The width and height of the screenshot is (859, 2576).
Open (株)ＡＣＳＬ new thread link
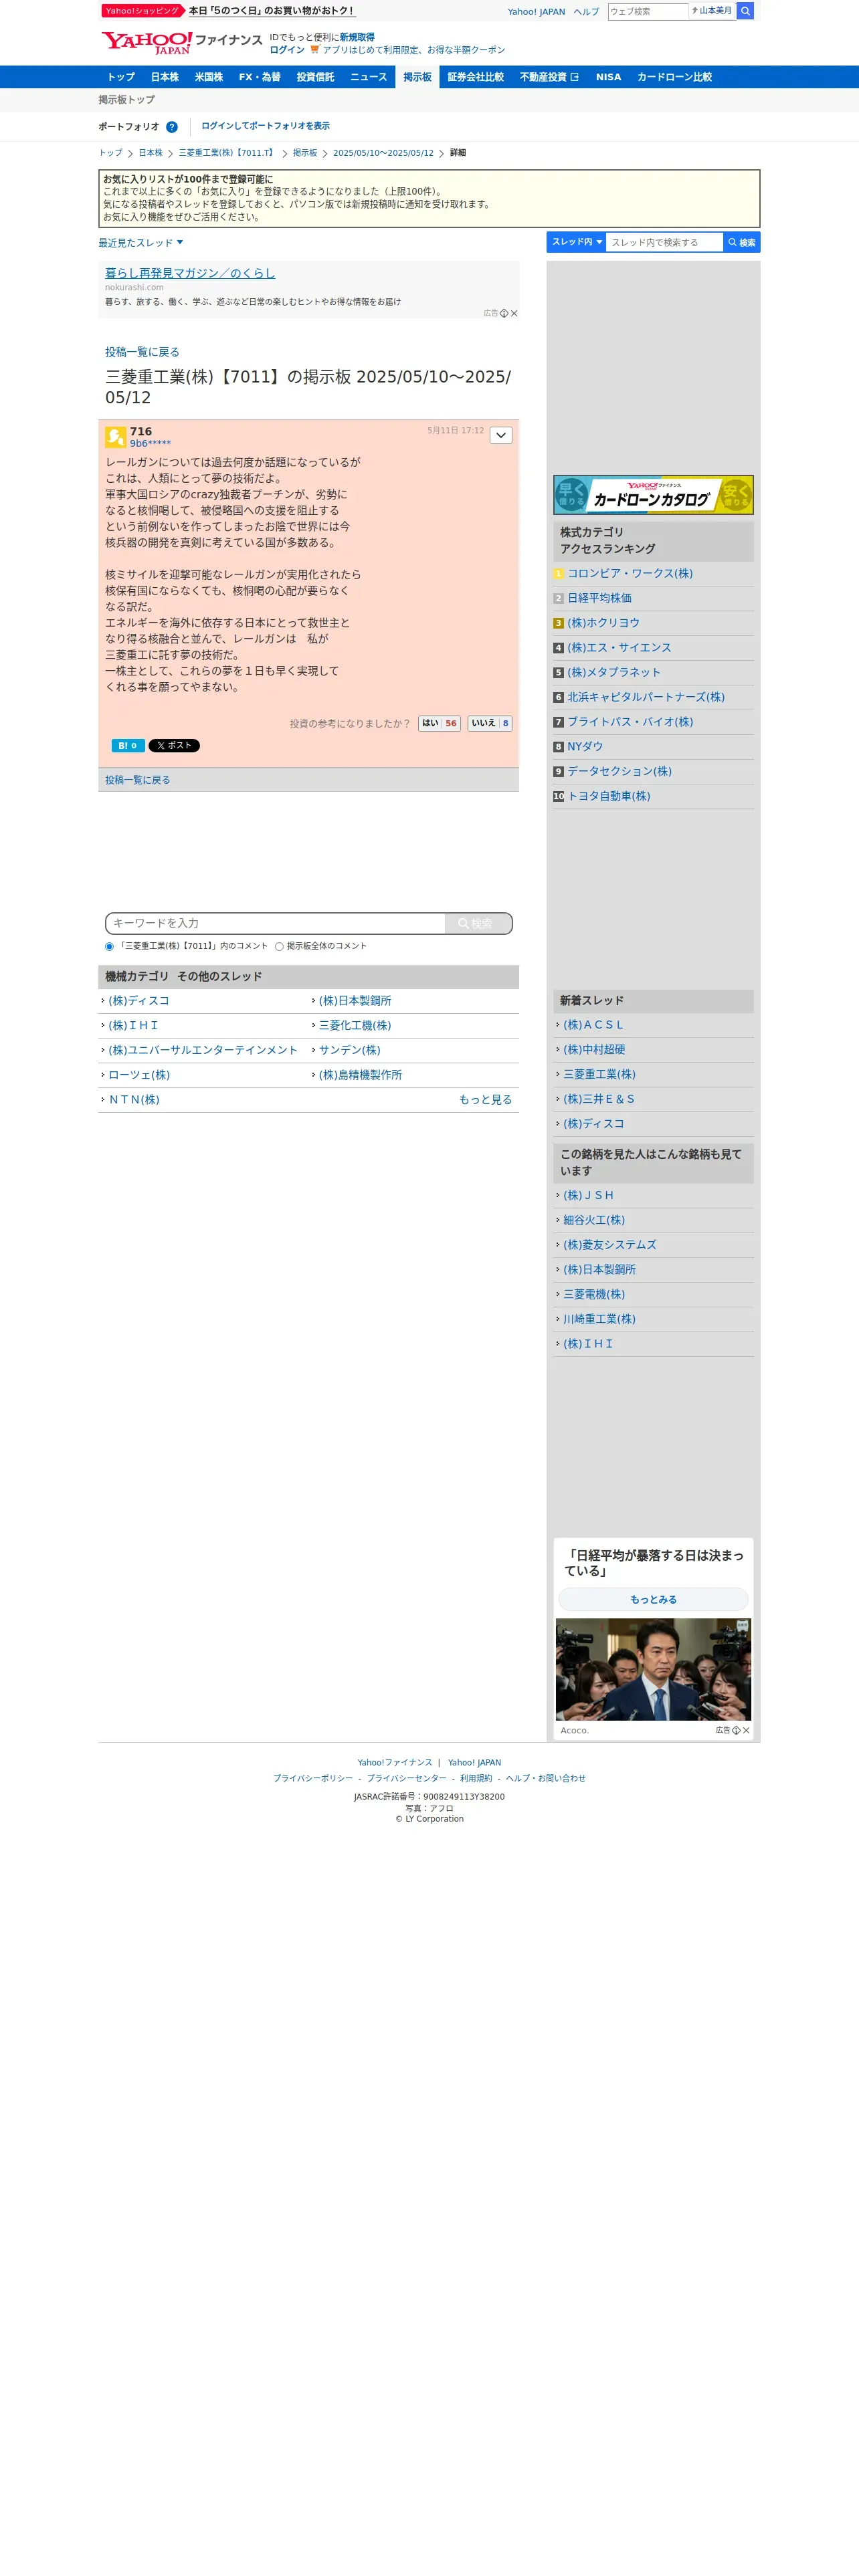pyautogui.click(x=593, y=1025)
